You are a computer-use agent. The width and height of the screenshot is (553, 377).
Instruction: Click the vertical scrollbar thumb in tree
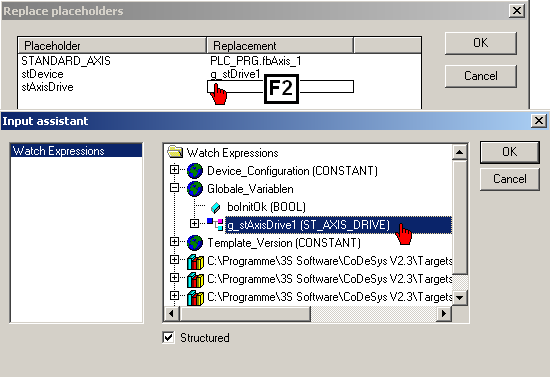pyautogui.click(x=459, y=217)
